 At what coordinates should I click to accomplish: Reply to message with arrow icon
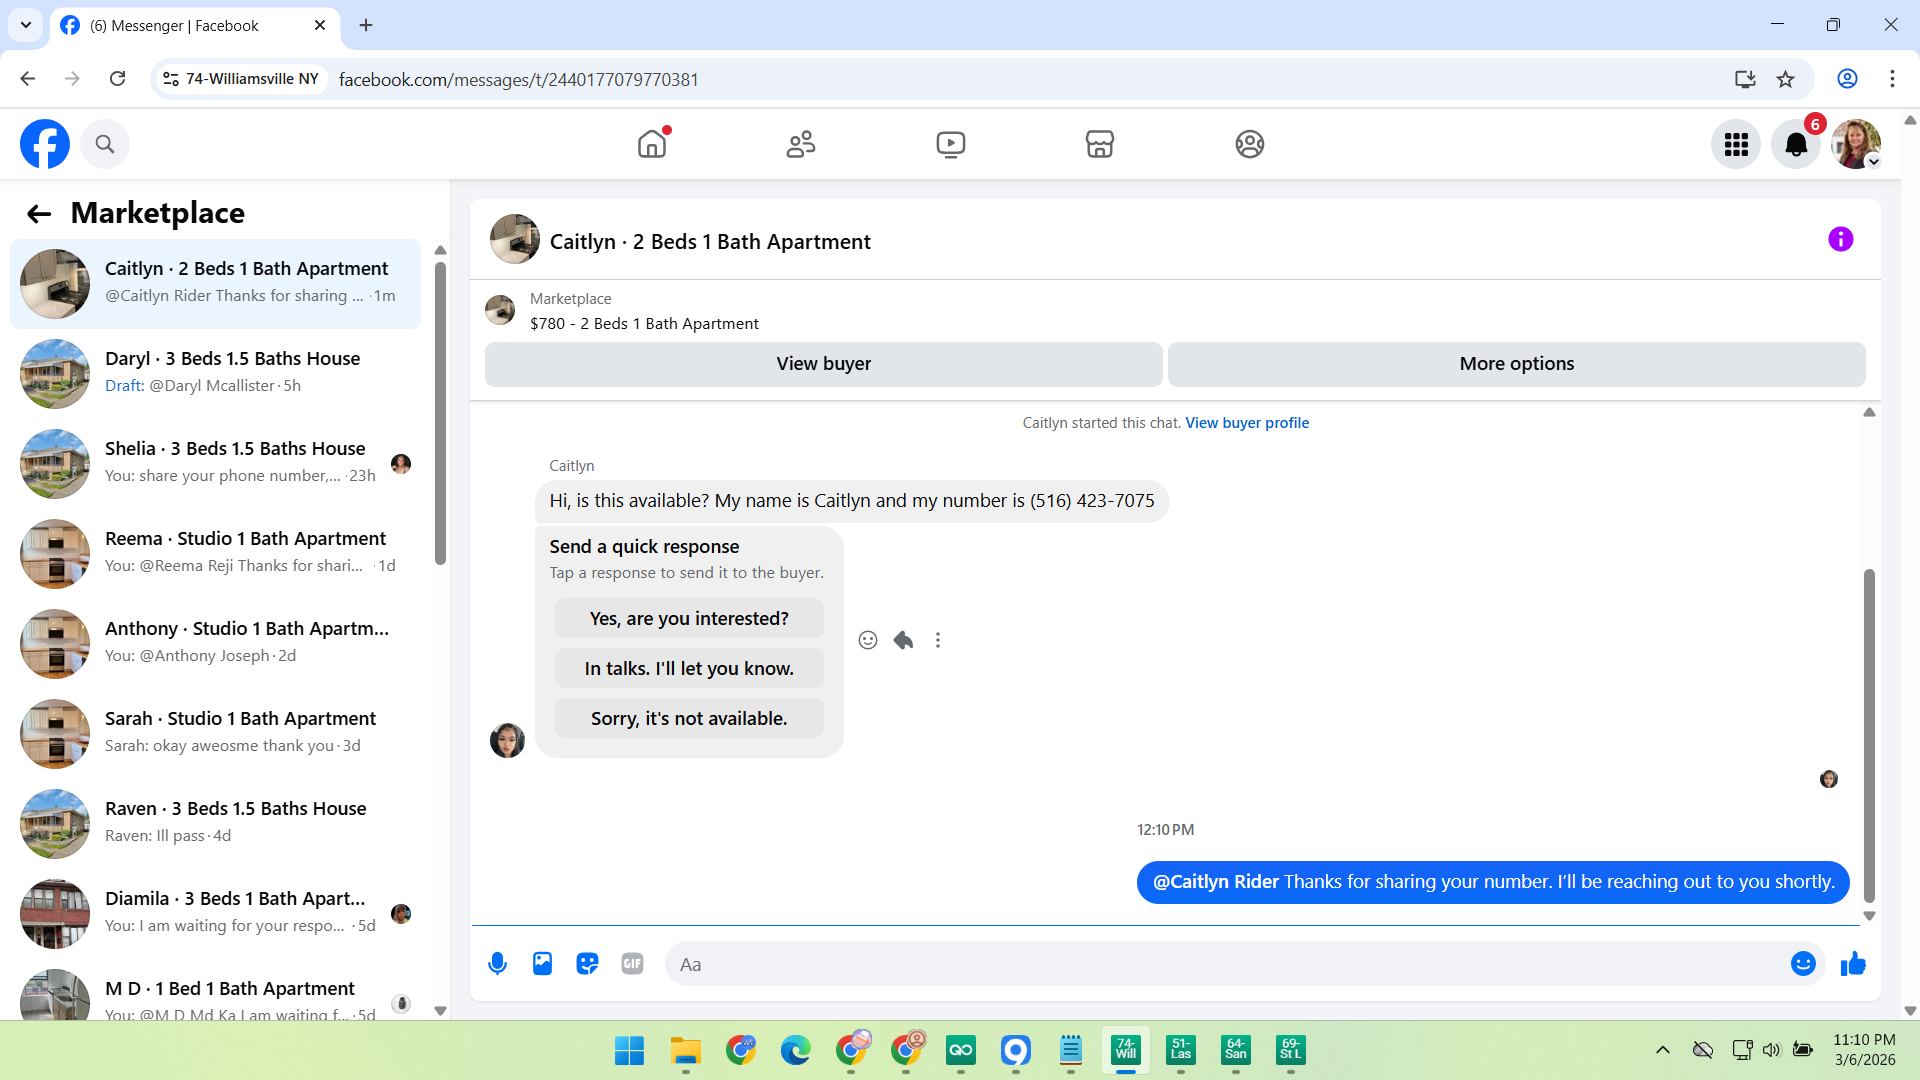[903, 640]
